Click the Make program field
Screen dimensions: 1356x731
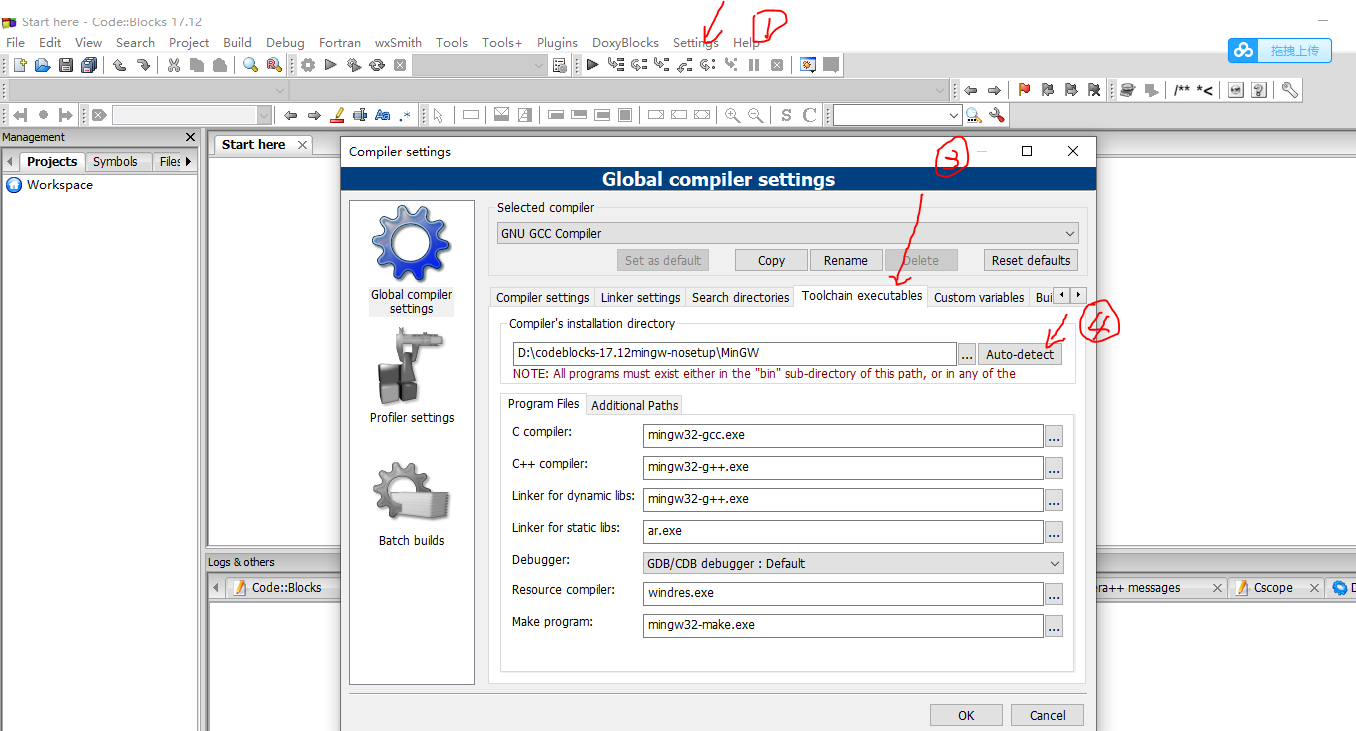[x=843, y=625]
